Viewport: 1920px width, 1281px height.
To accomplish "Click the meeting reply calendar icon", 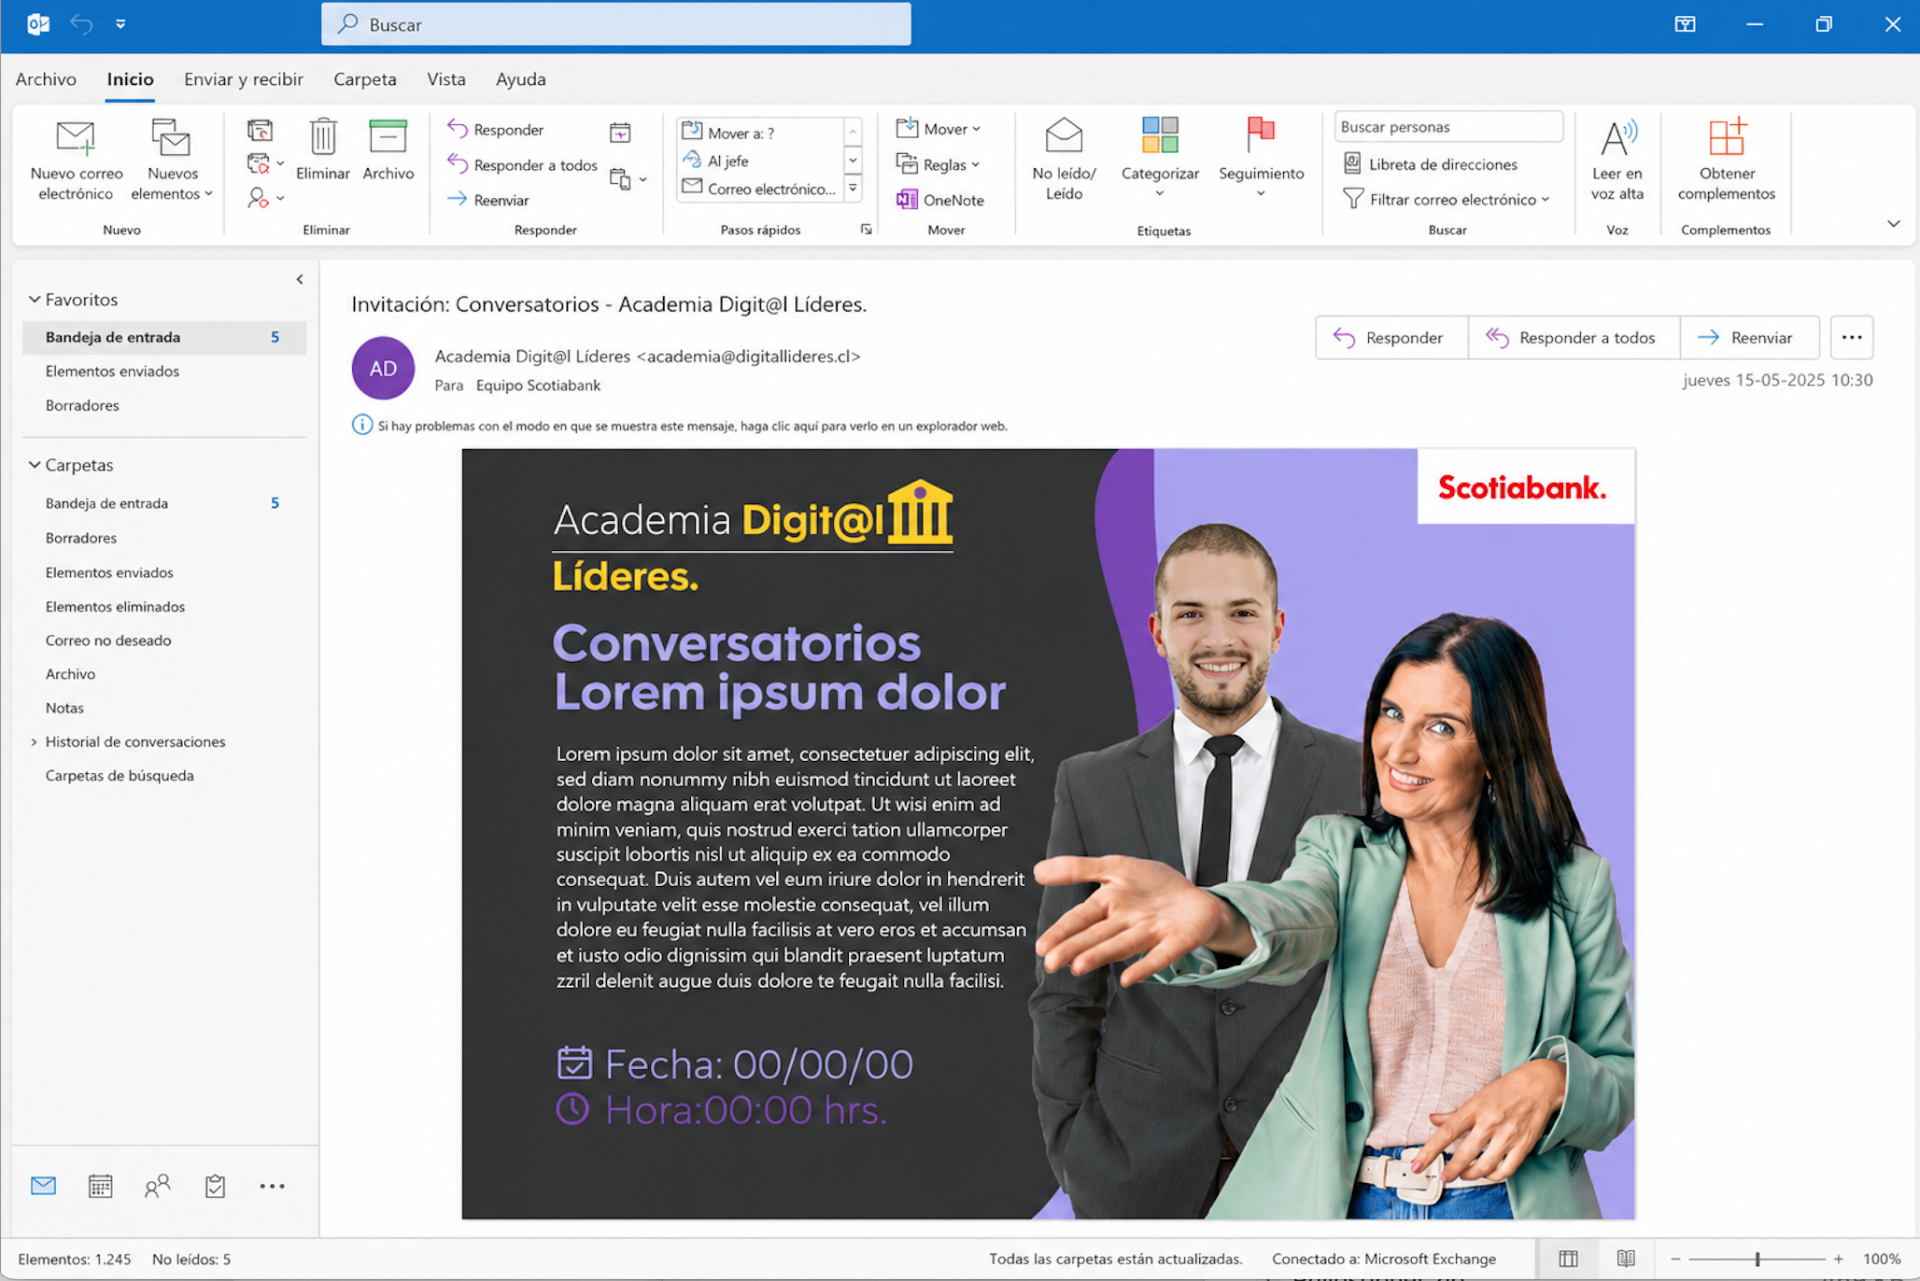I will (620, 132).
